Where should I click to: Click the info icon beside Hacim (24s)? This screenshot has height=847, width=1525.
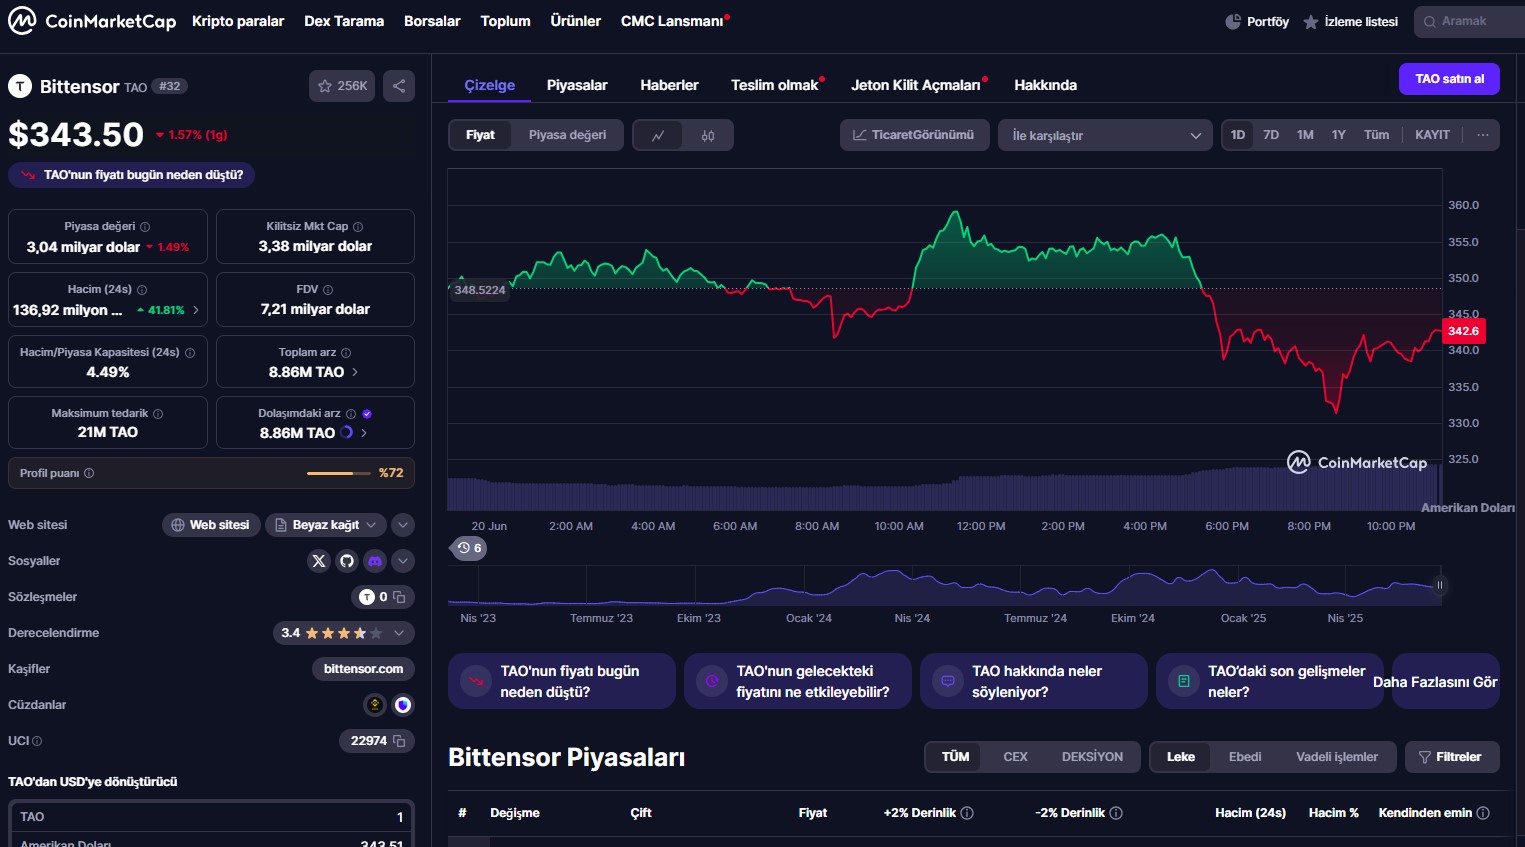coord(142,290)
